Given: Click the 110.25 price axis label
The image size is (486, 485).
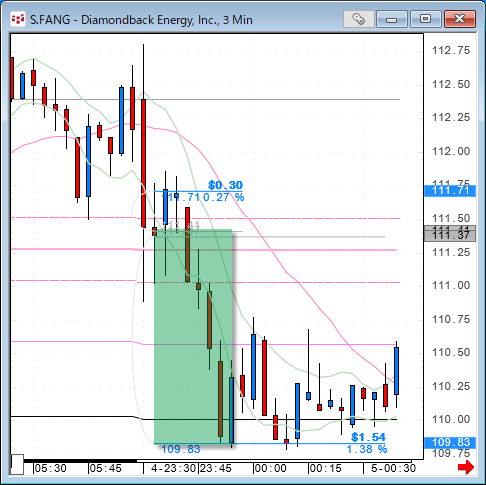Looking at the screenshot, I should point(451,386).
